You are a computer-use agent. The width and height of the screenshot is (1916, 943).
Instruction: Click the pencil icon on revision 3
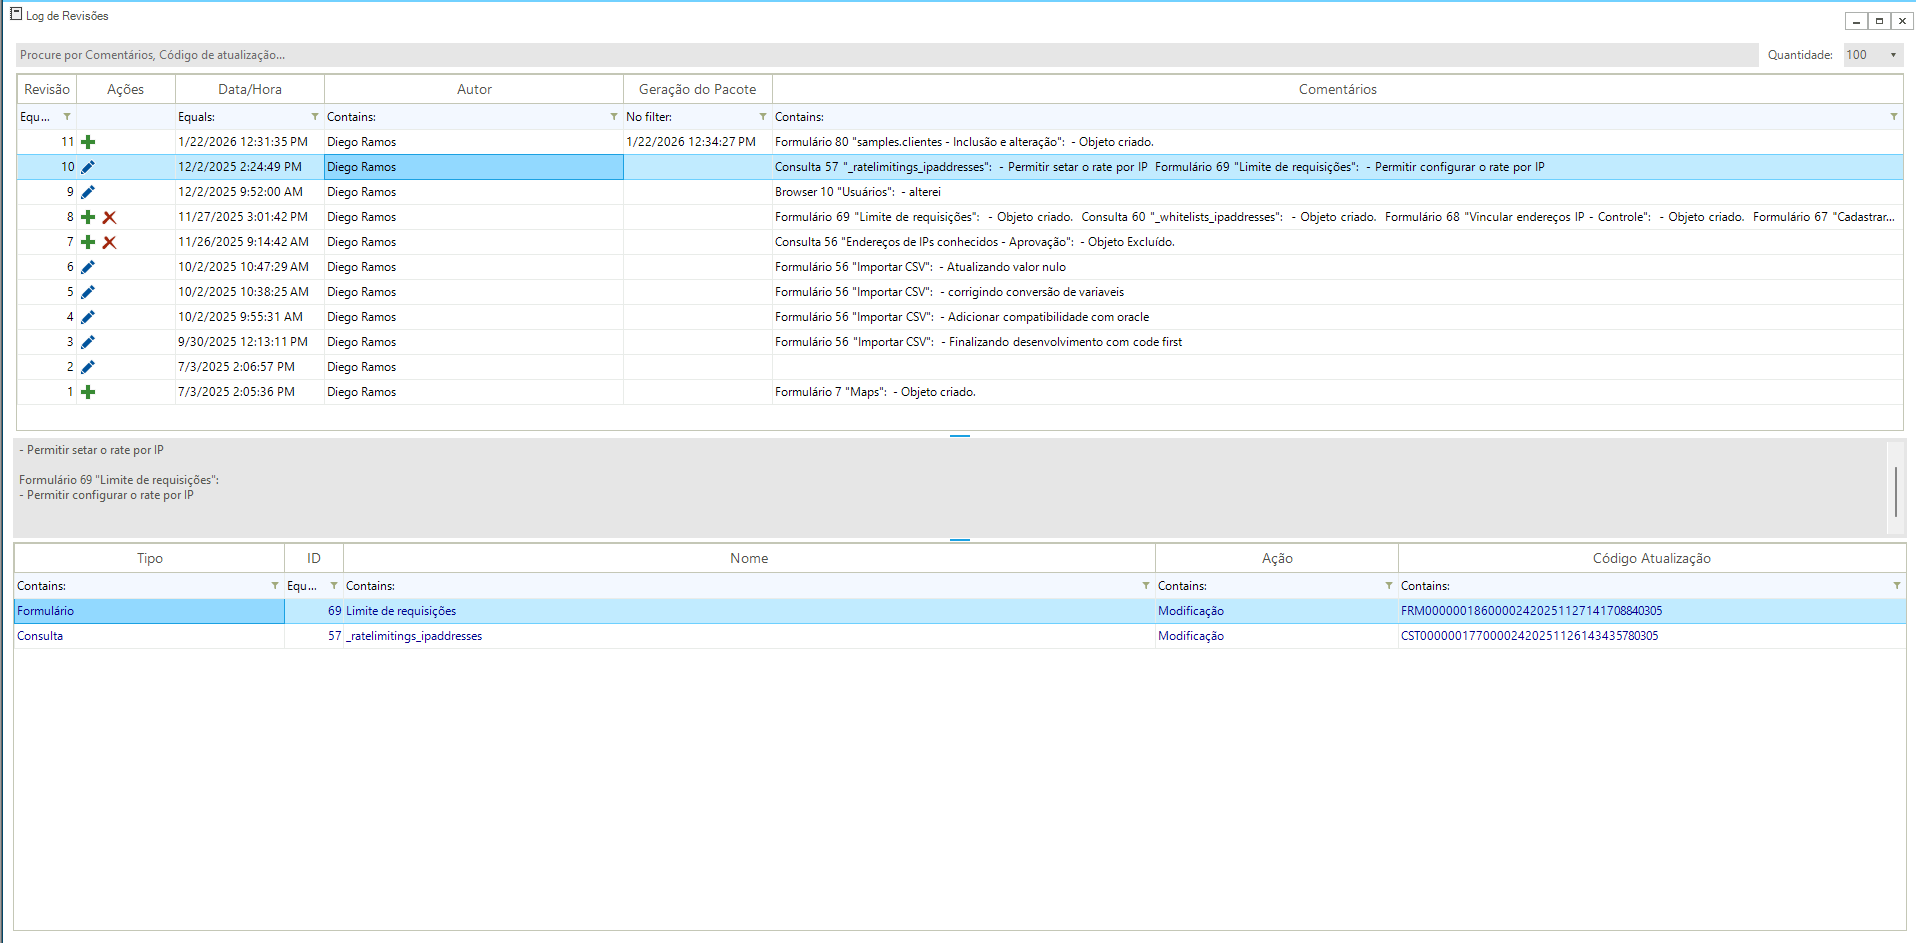pos(88,342)
